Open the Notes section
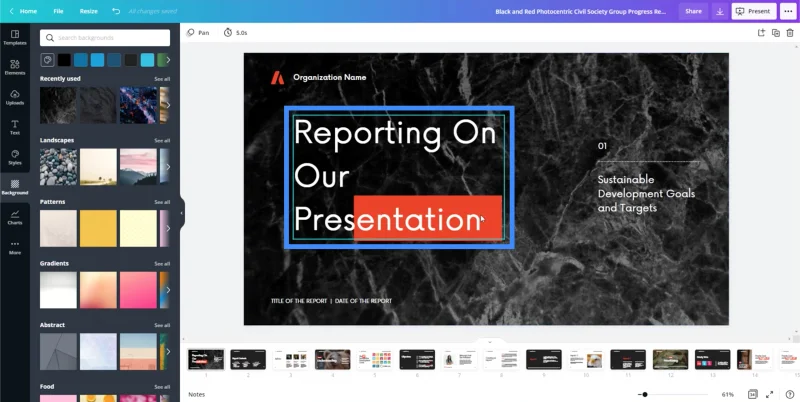 coord(196,394)
